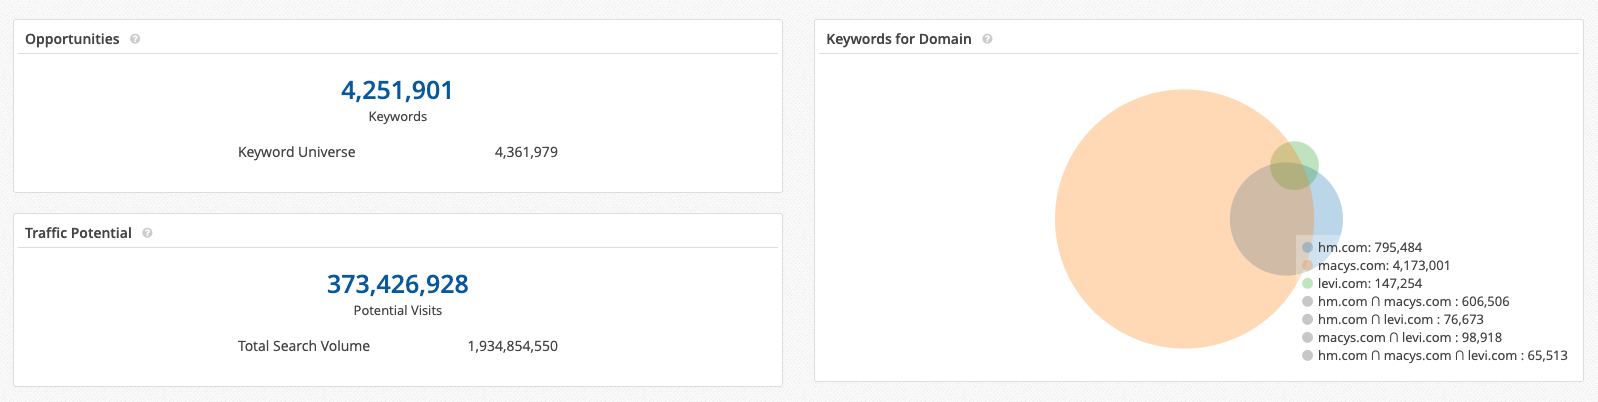Image resolution: width=1598 pixels, height=402 pixels.
Task: Toggle the levi.com legend entry
Action: point(1361,283)
